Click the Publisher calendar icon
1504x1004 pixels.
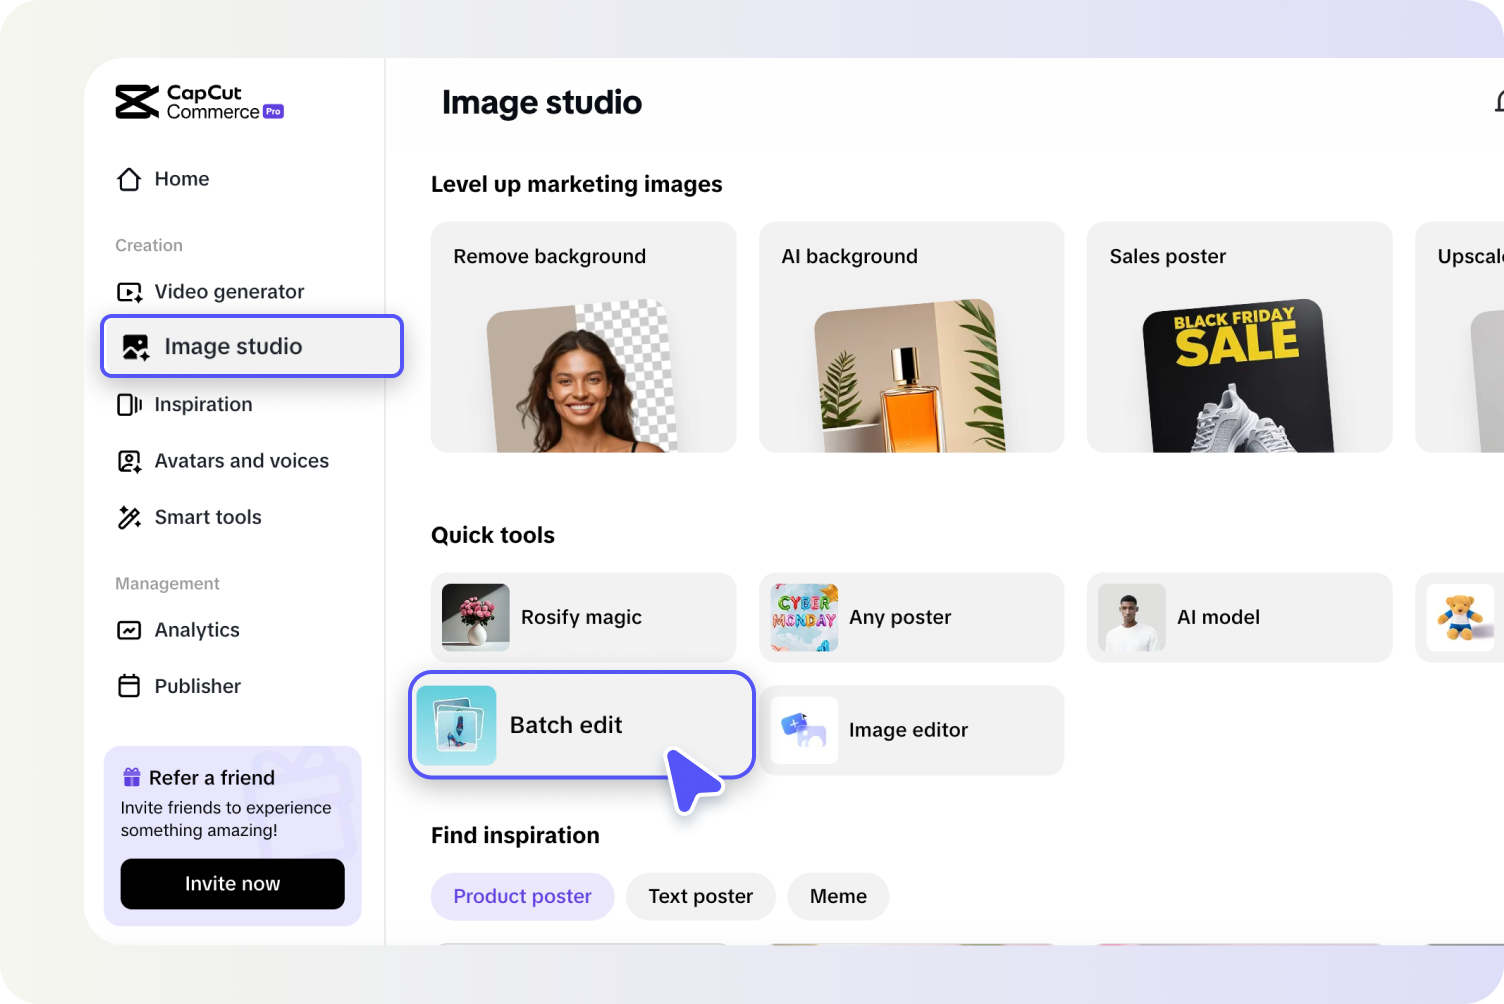(x=128, y=686)
